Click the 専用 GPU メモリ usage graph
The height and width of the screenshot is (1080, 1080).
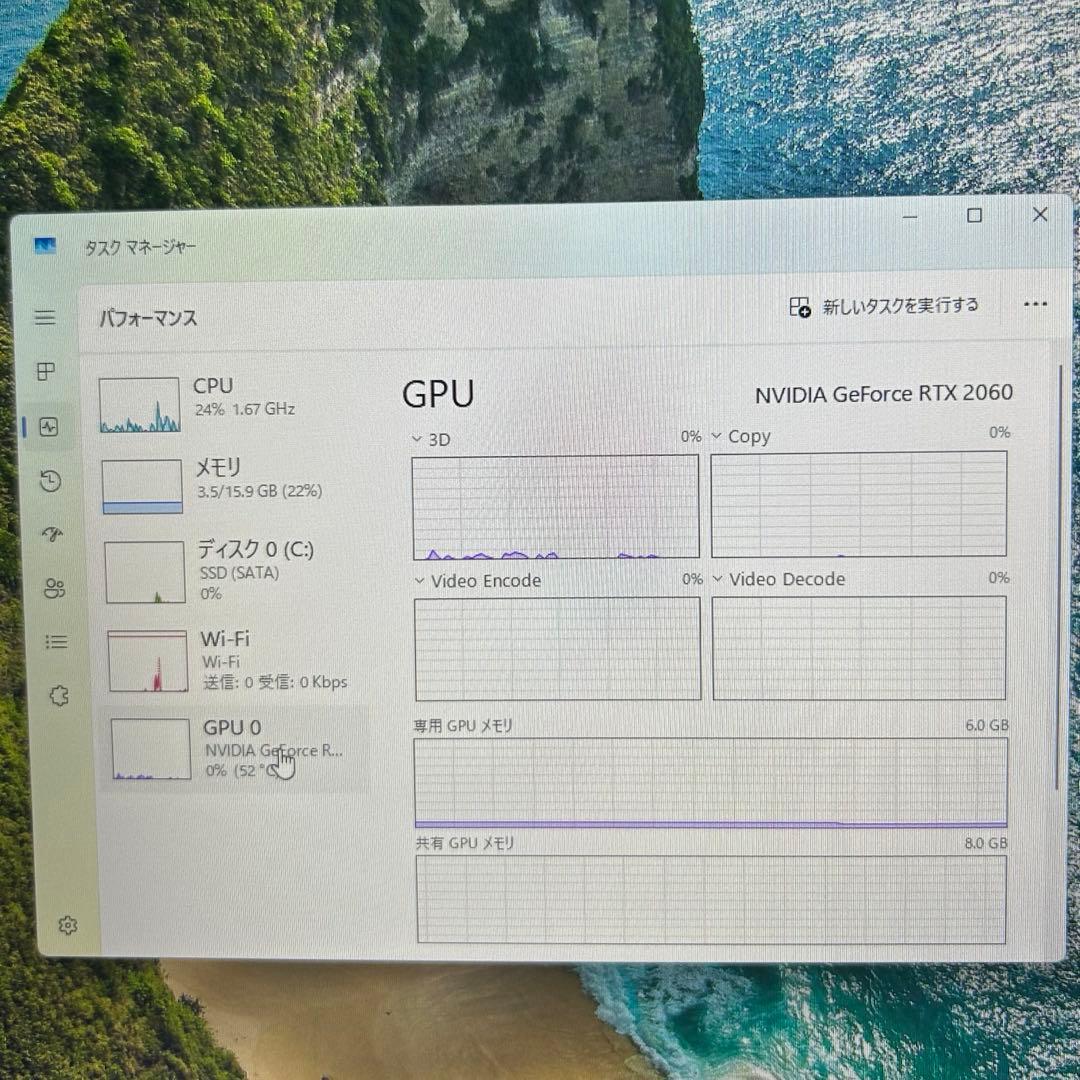point(710,785)
